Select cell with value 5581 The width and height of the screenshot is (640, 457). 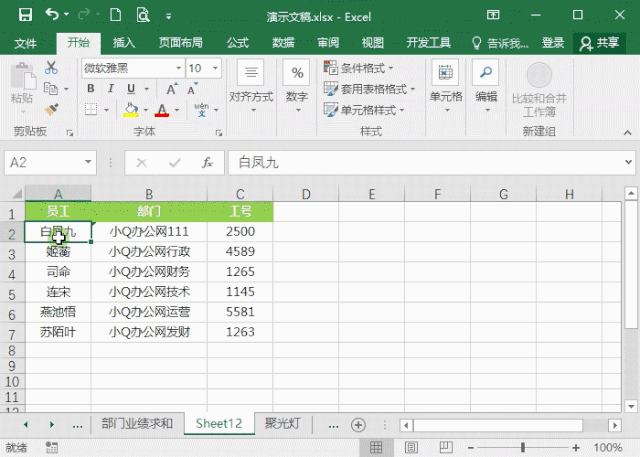(x=240, y=312)
